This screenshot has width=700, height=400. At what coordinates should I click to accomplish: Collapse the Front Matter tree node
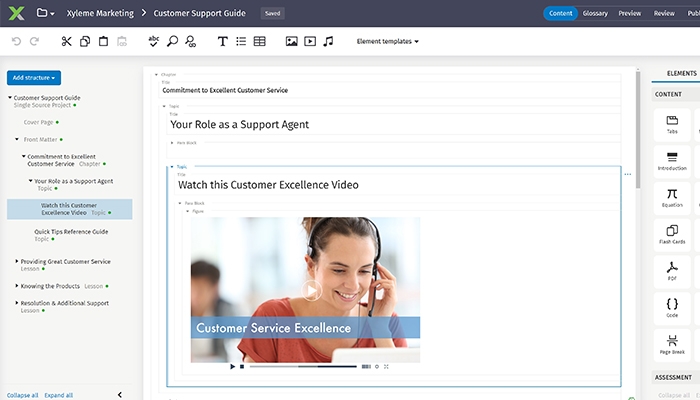point(17,139)
